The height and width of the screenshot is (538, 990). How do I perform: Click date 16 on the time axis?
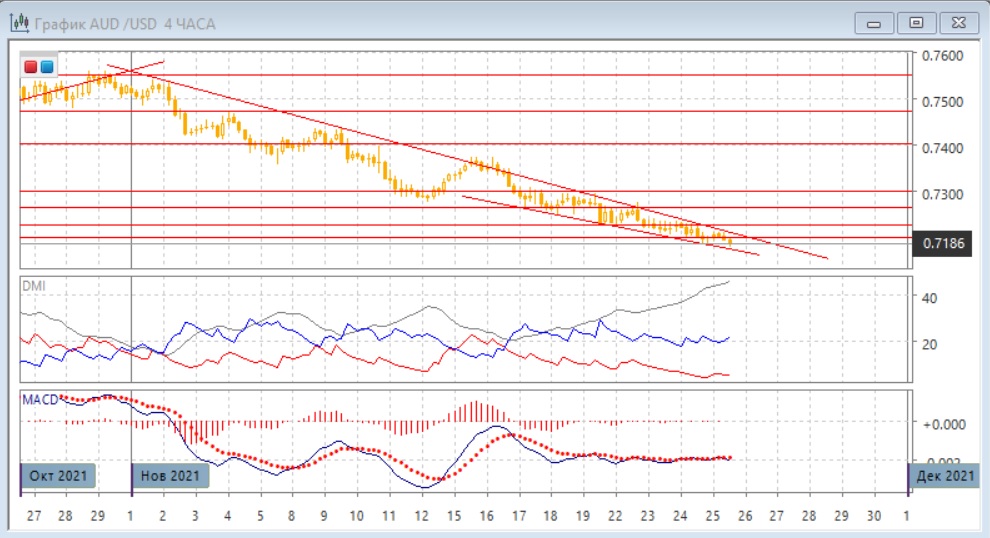486,516
